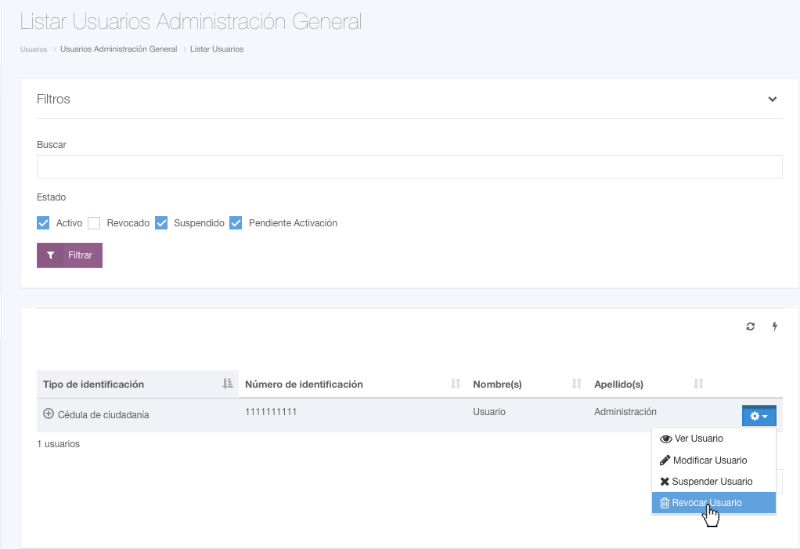
Task: Click the Buscar search input field
Action: (409, 167)
